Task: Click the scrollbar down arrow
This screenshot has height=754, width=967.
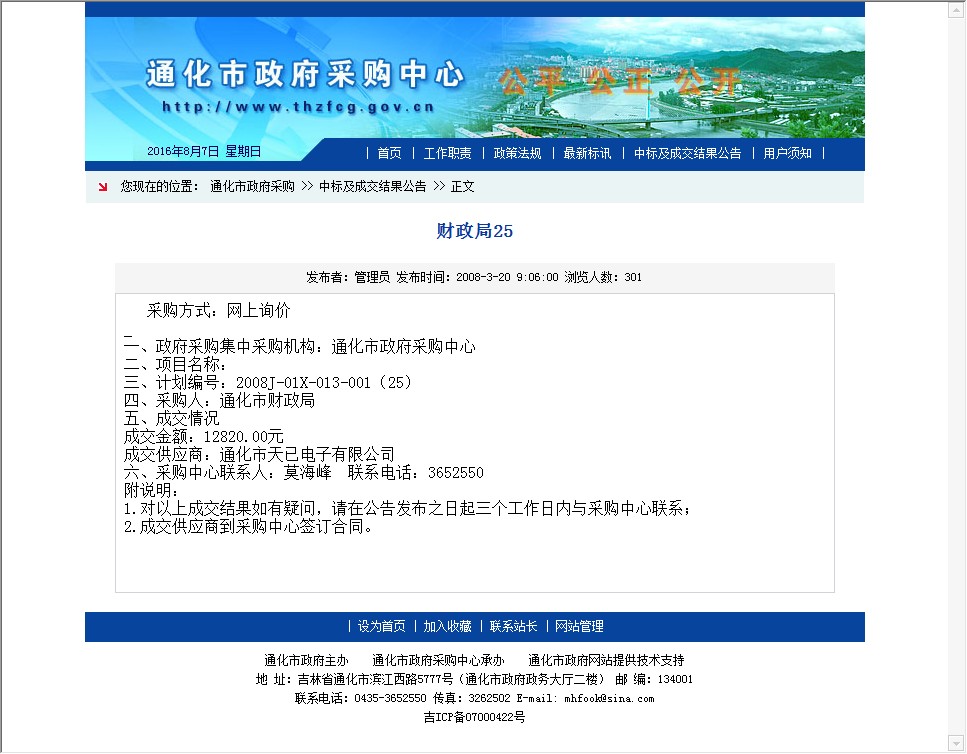Action: [956, 743]
